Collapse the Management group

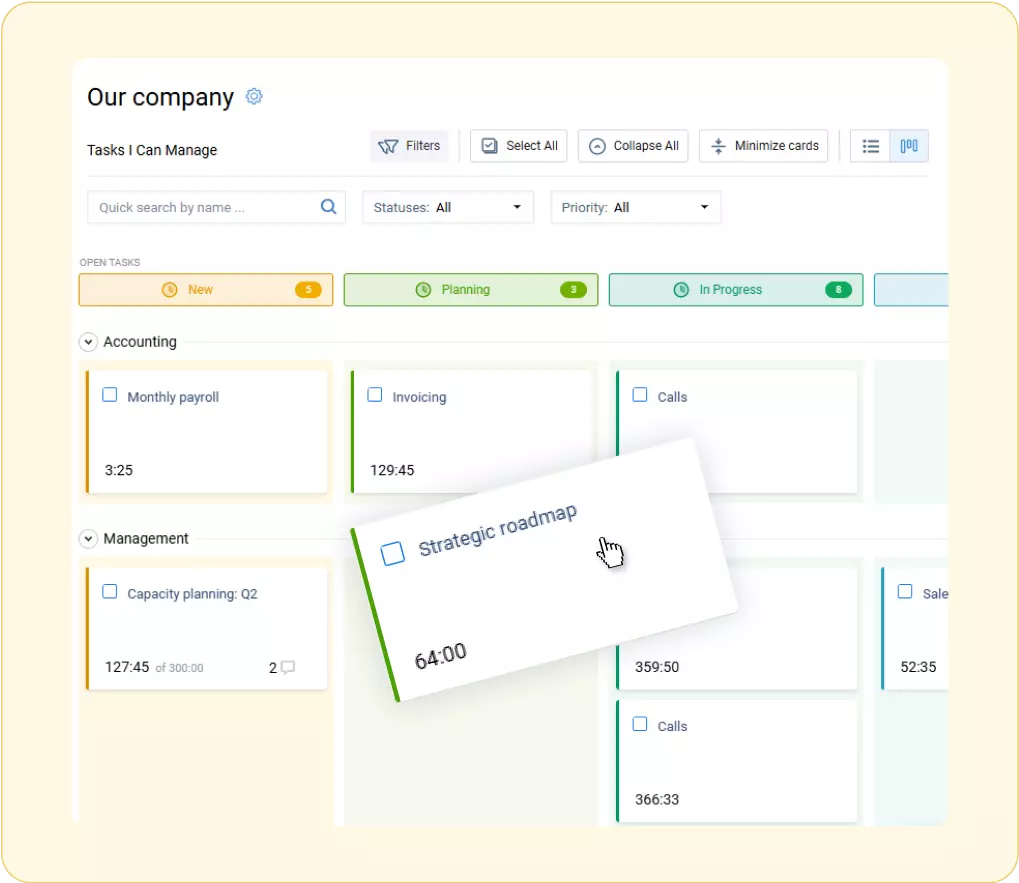point(88,538)
